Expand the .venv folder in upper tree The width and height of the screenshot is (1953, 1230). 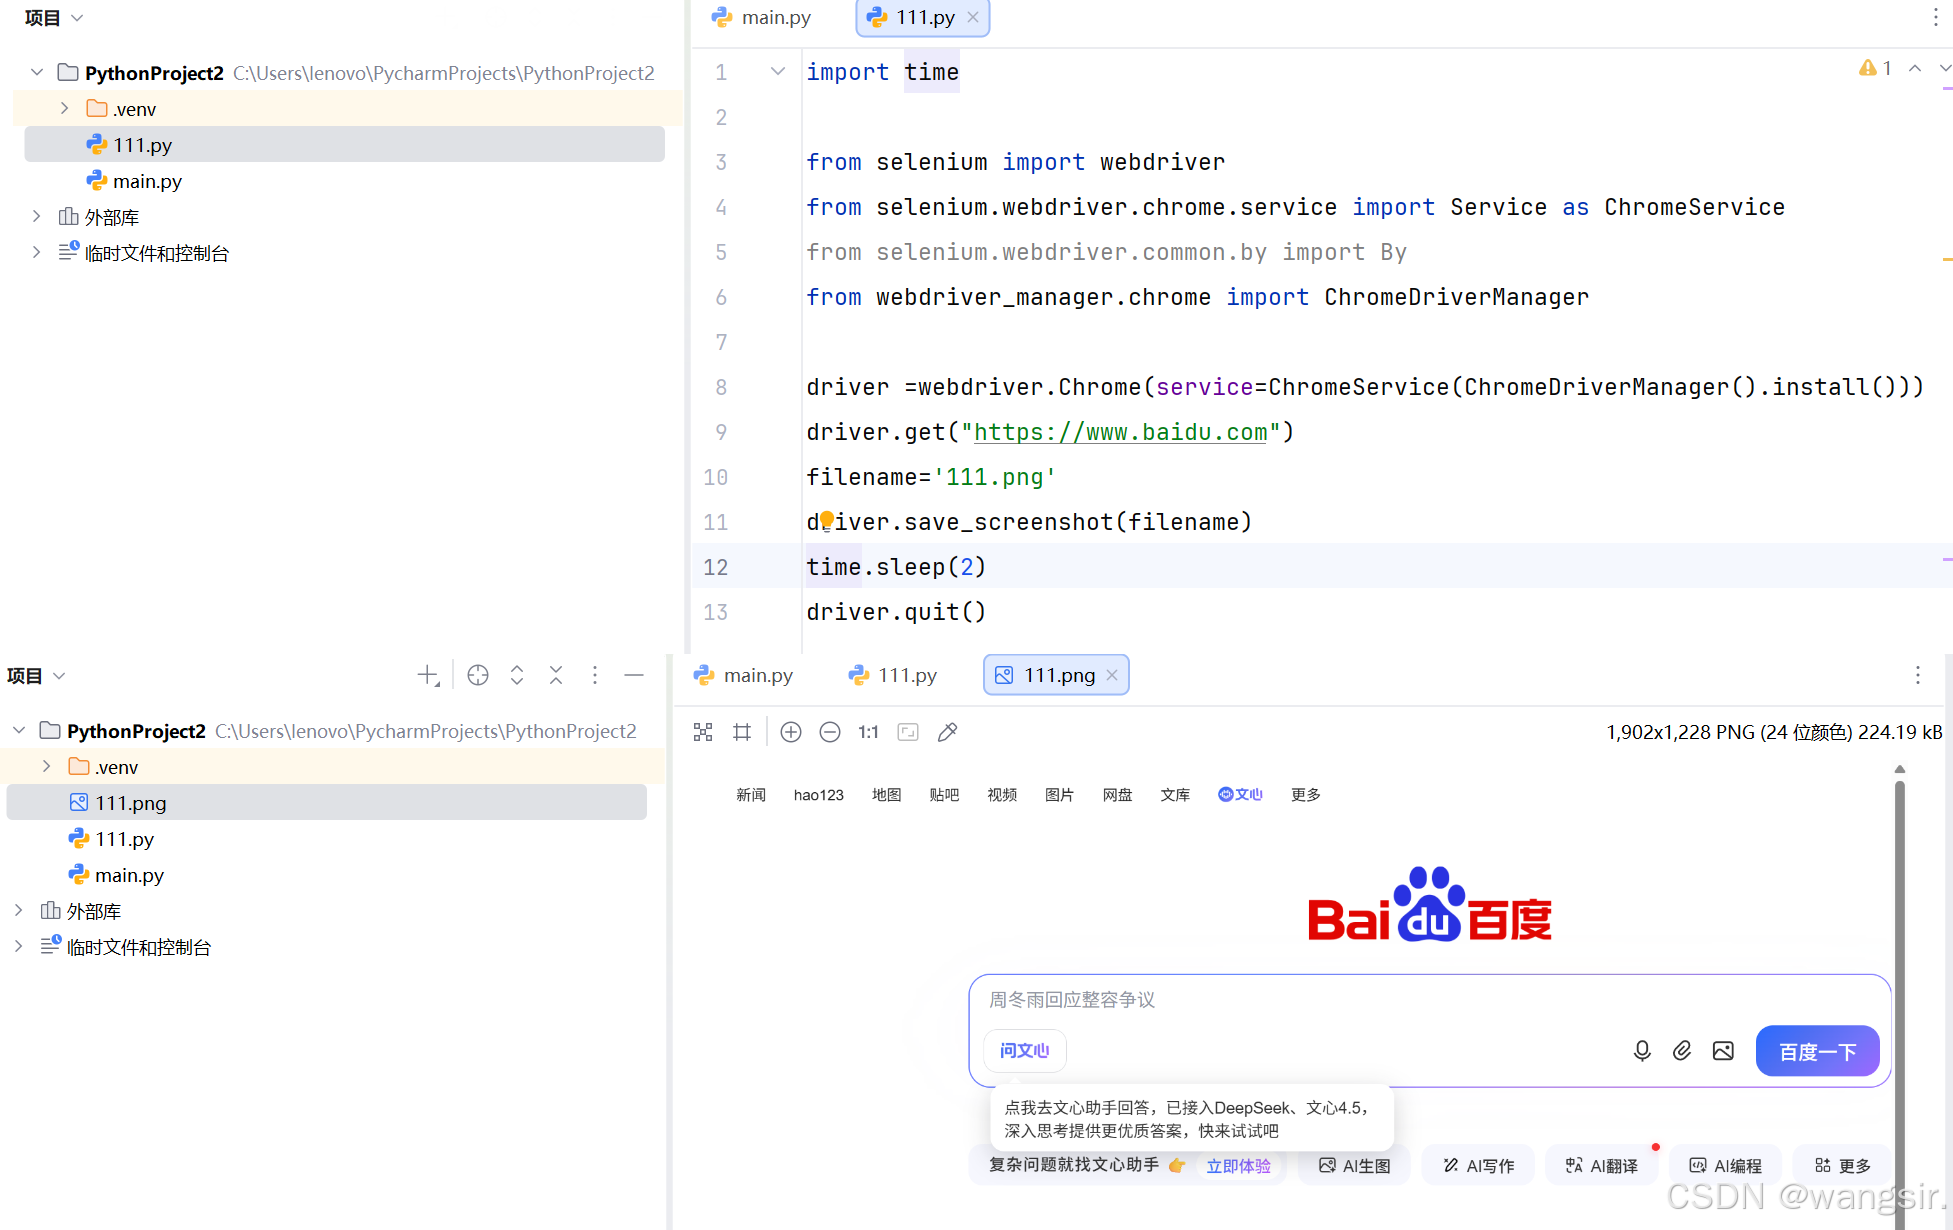[65, 108]
